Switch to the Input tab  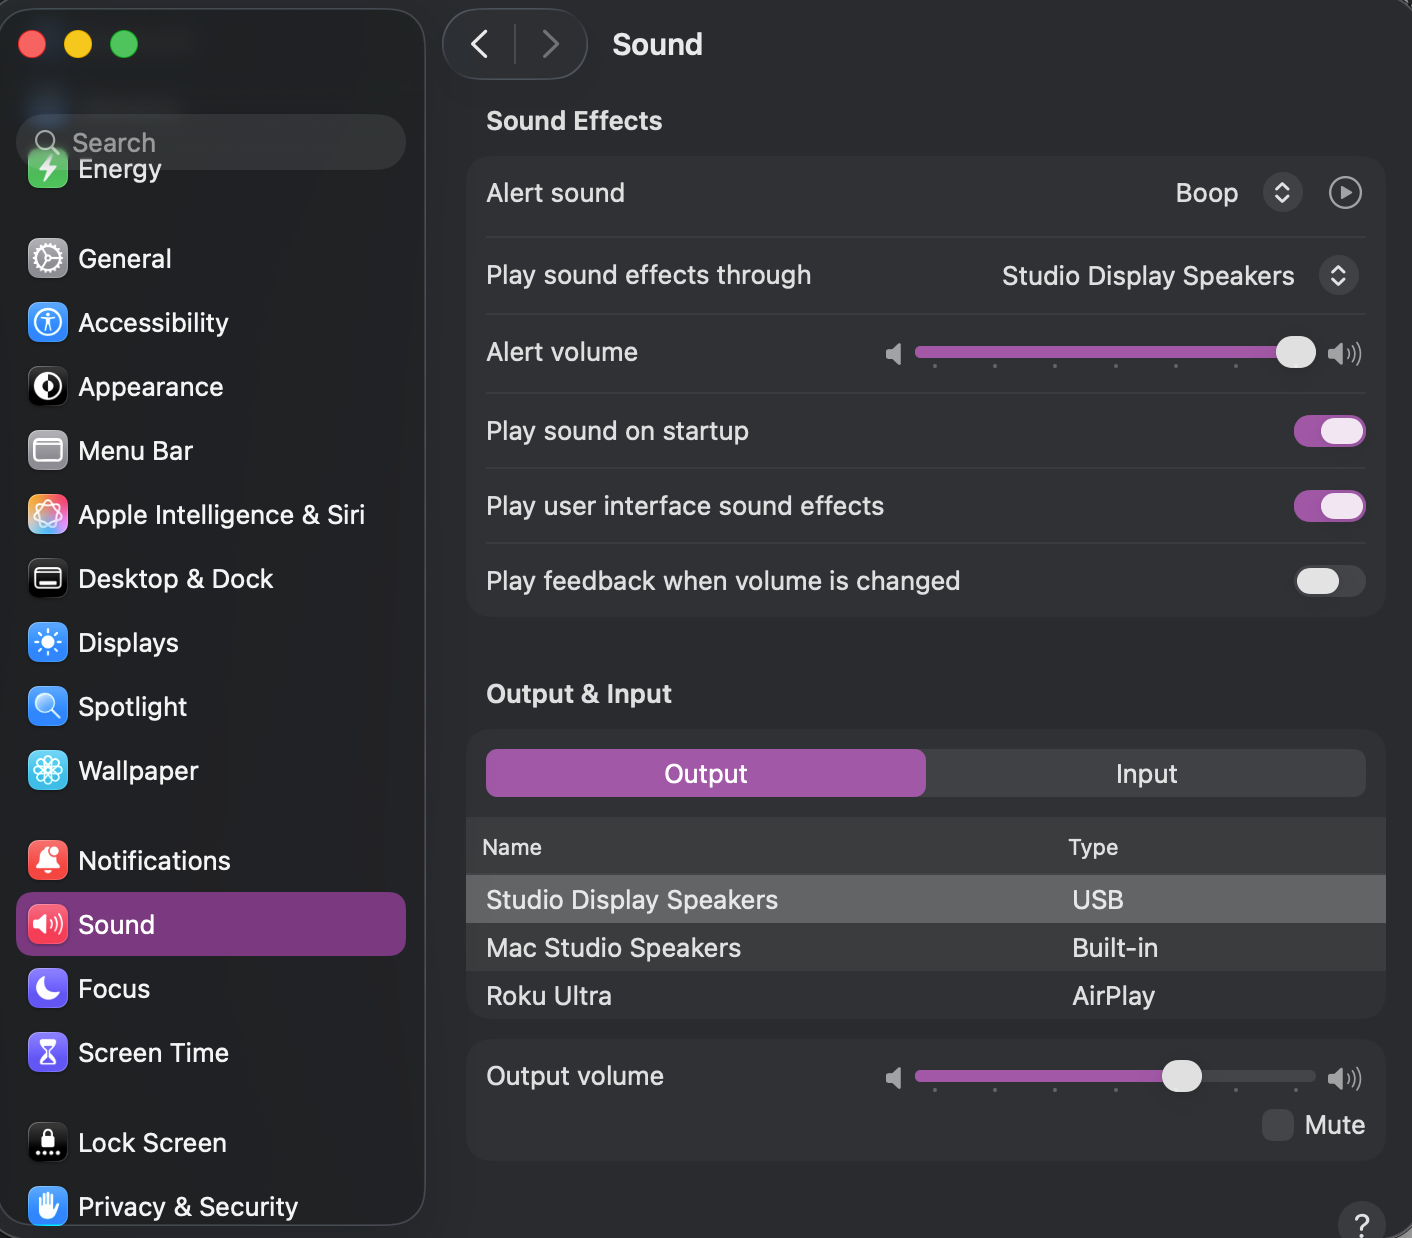[1146, 773]
